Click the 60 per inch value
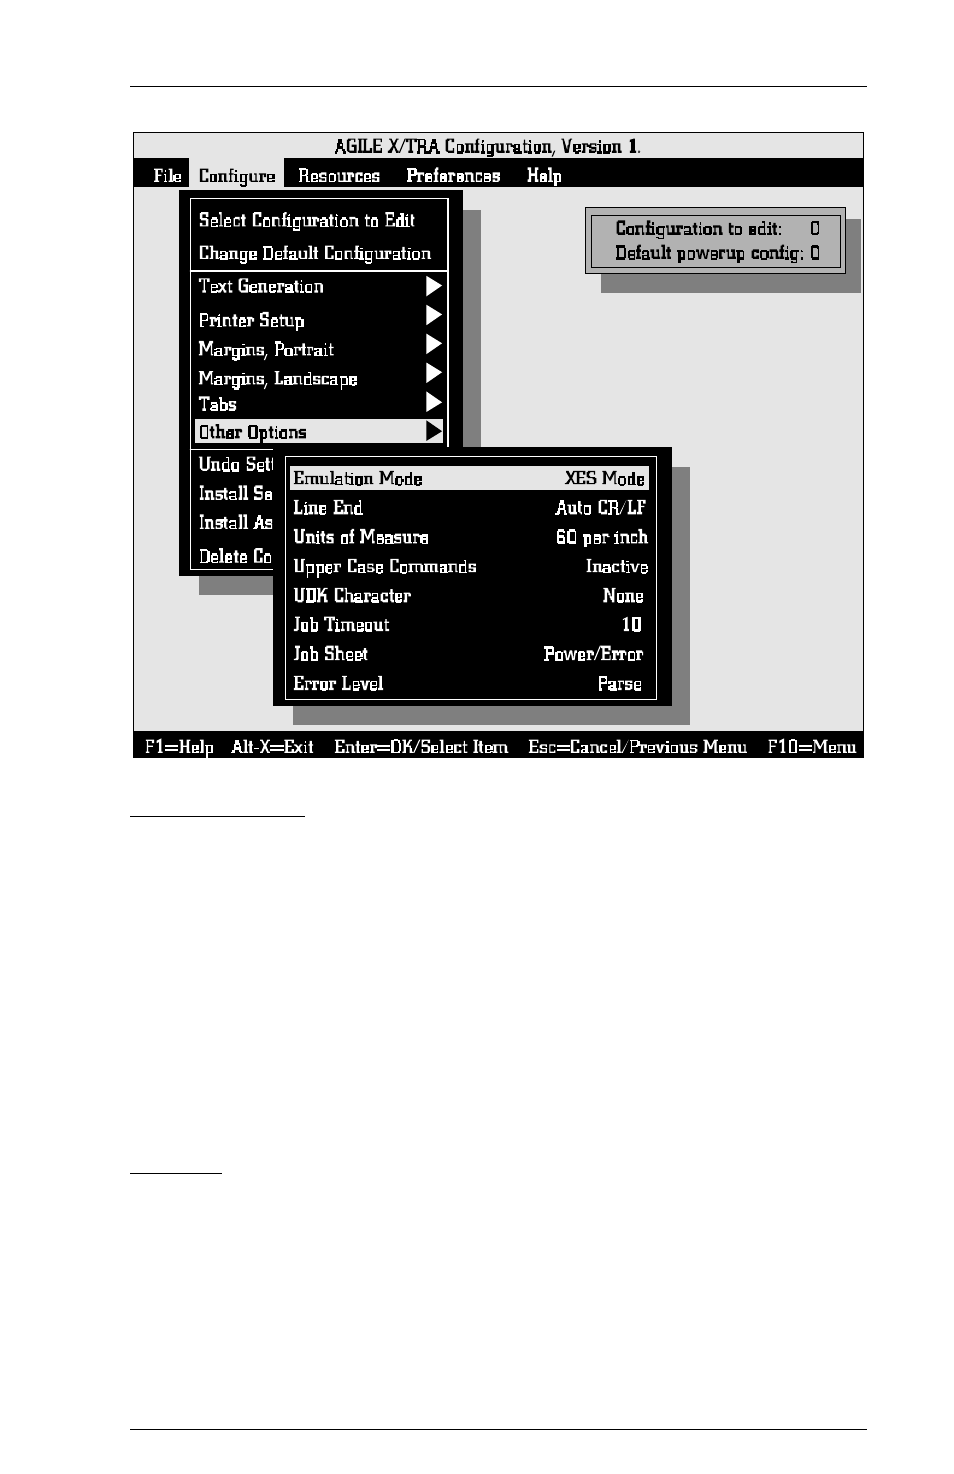The image size is (954, 1474). (x=602, y=538)
